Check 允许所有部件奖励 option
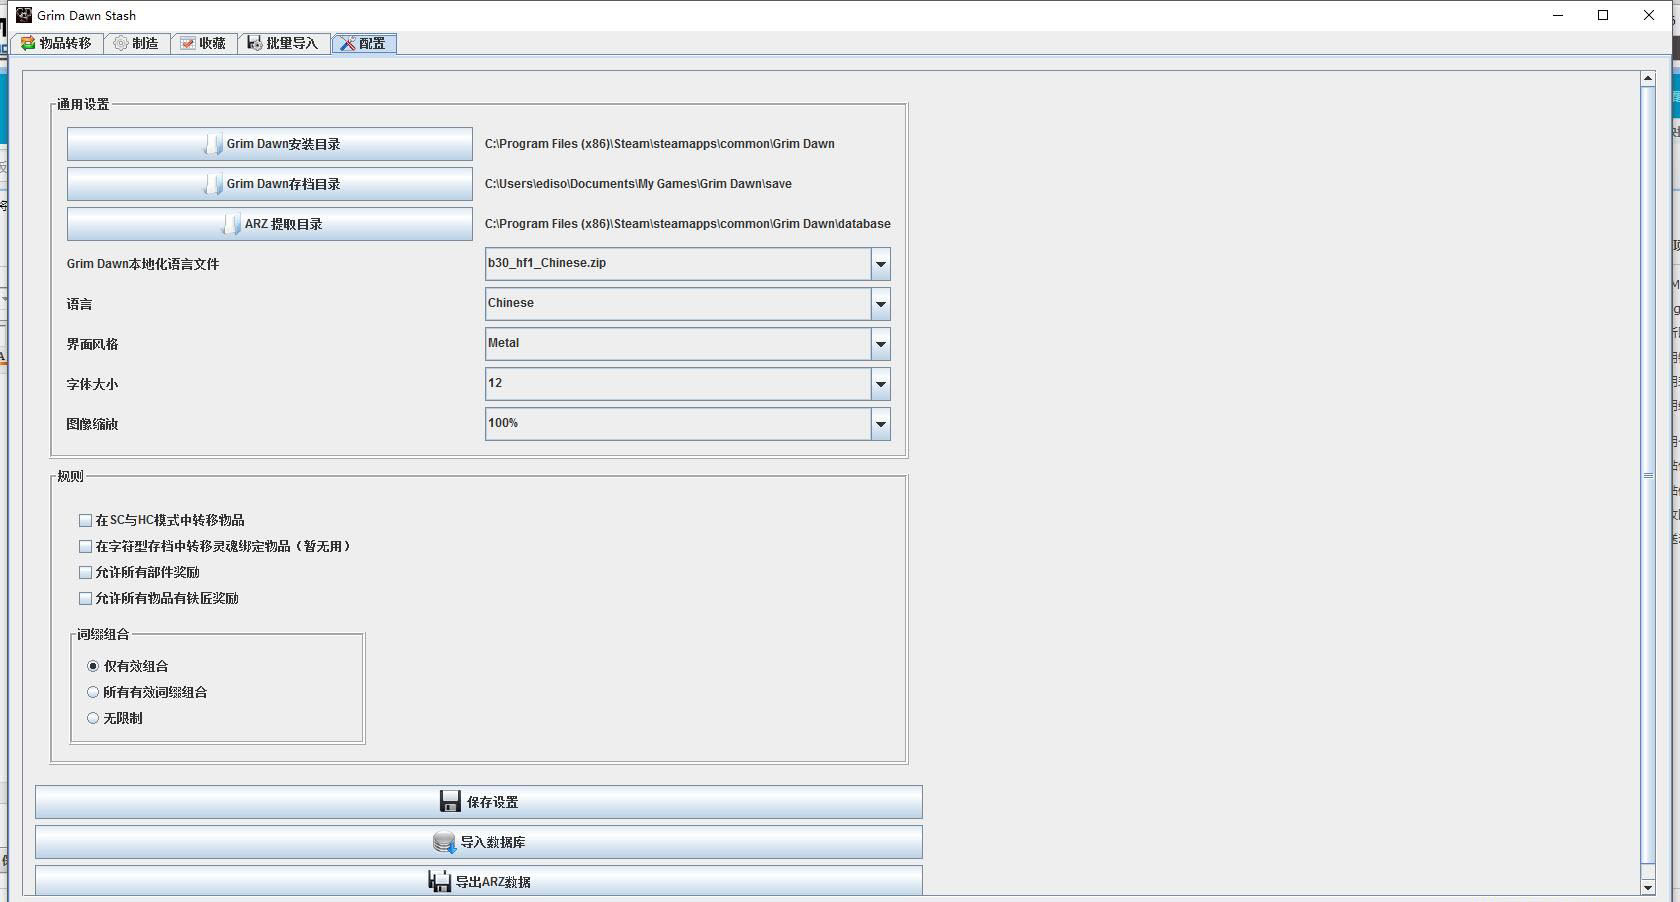1680x902 pixels. coord(85,572)
